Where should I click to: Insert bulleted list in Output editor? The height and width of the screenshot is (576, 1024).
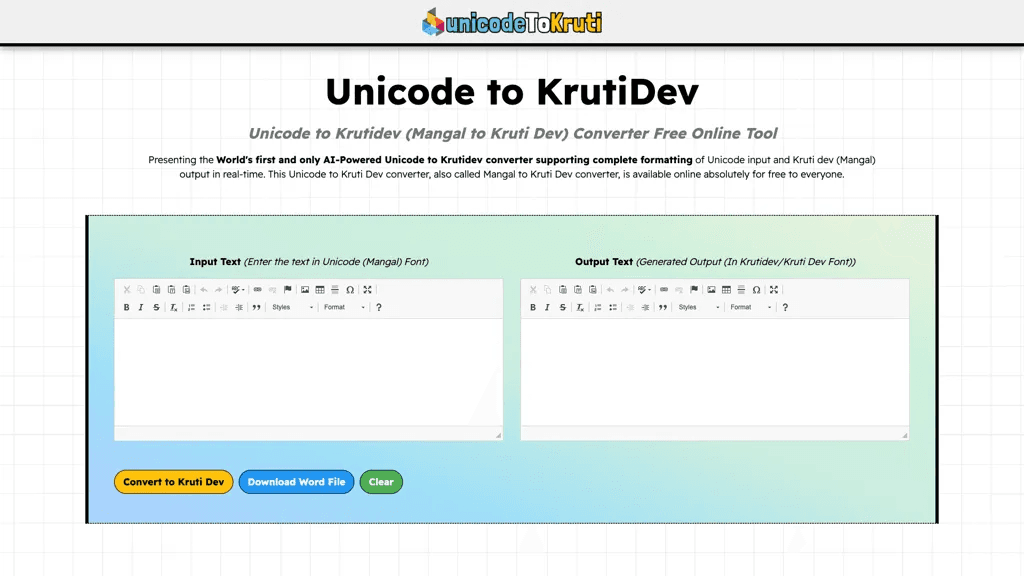[613, 307]
